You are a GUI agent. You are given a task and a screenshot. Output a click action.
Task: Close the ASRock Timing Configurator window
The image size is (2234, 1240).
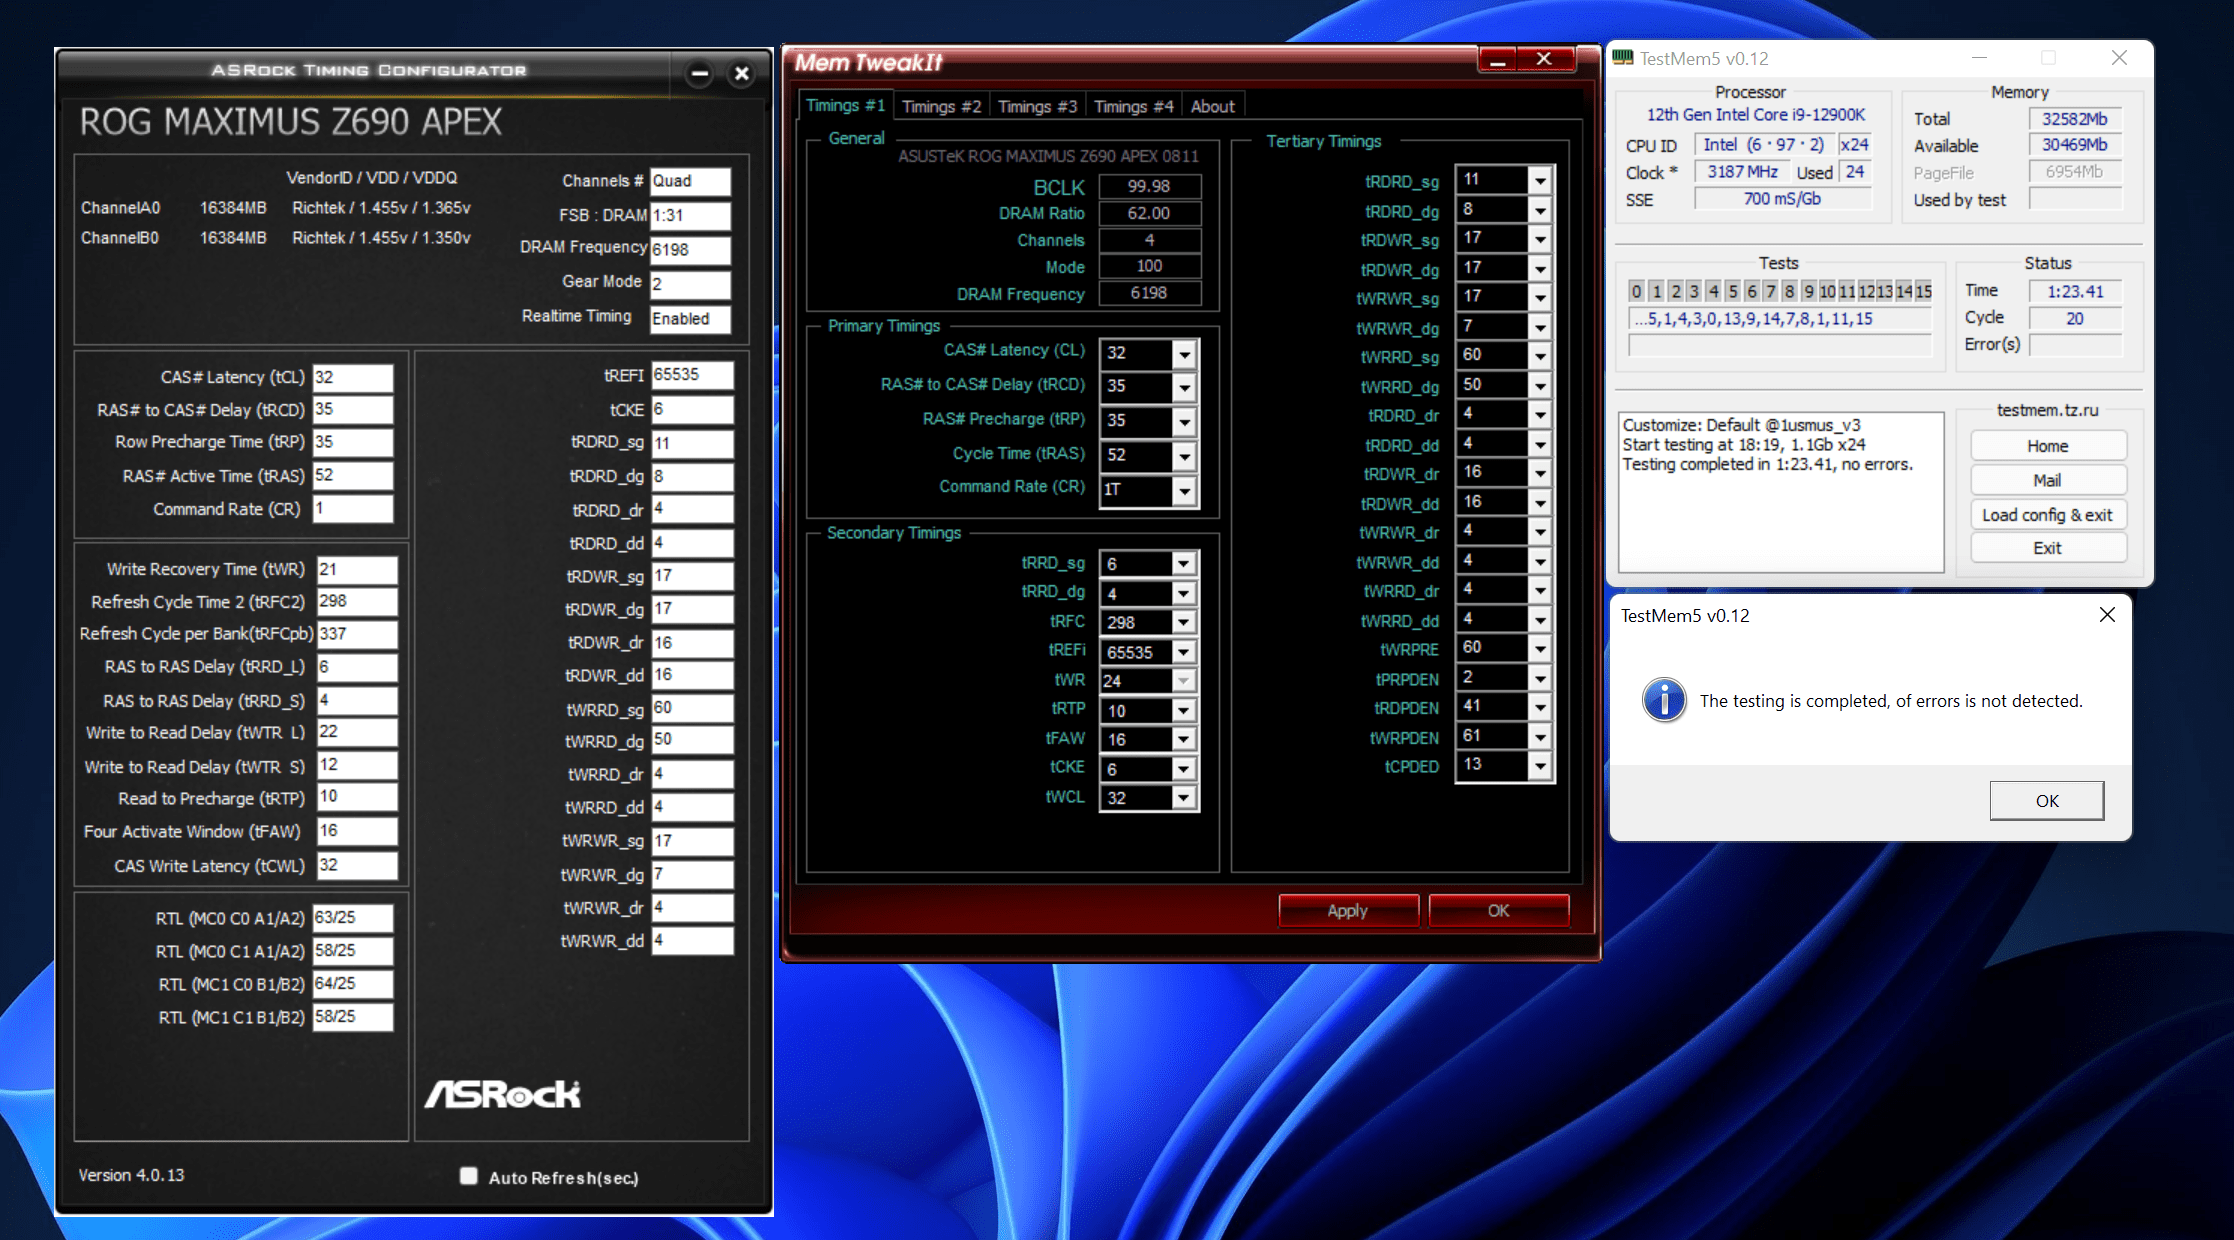click(x=741, y=73)
